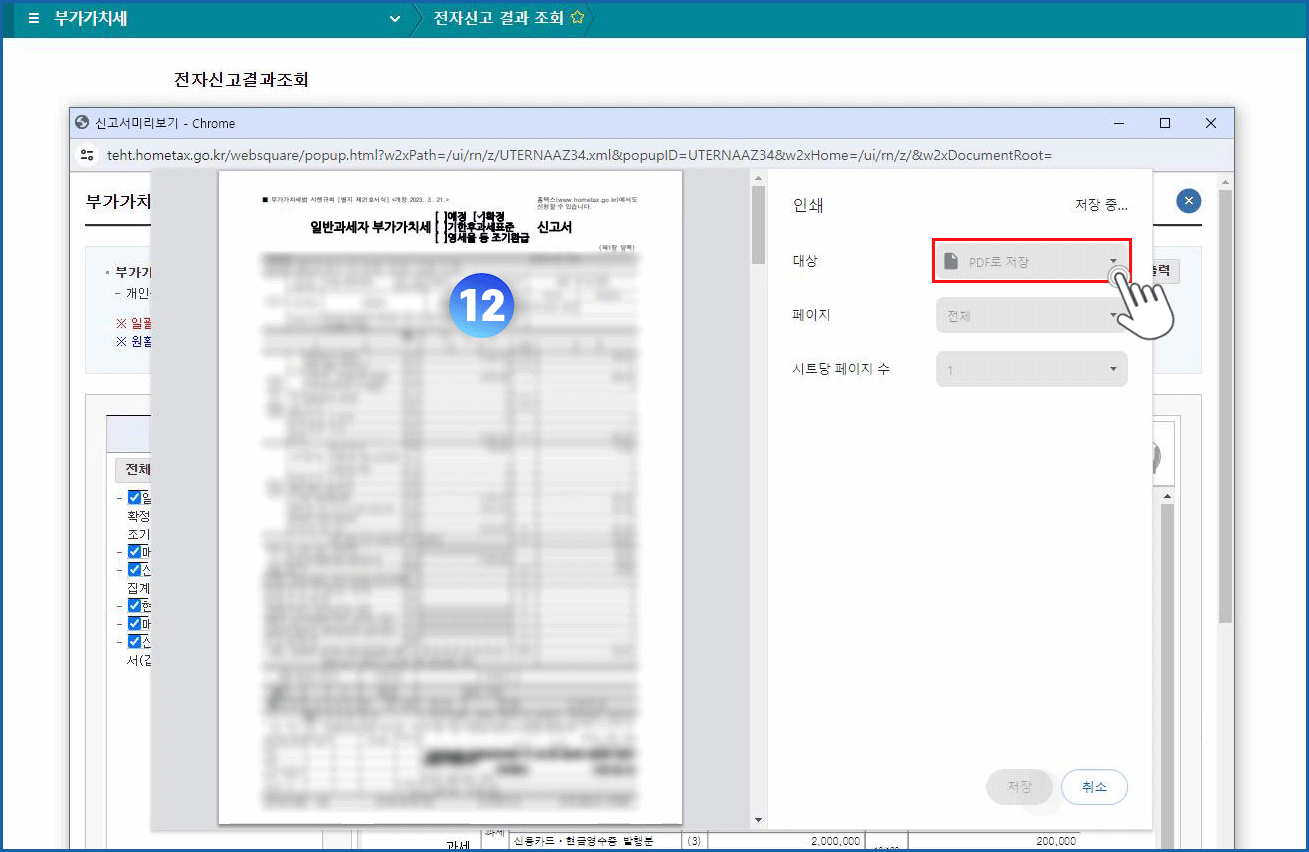Click the 전자신고 결과 조회 breadcrumb

[498, 18]
